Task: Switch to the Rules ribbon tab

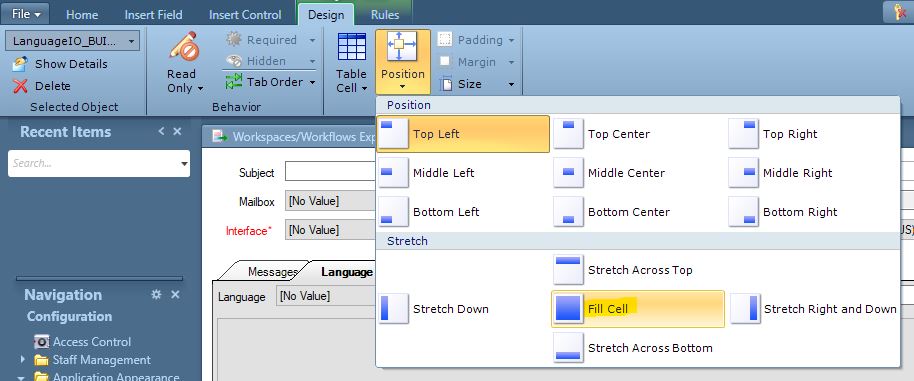Action: (385, 15)
